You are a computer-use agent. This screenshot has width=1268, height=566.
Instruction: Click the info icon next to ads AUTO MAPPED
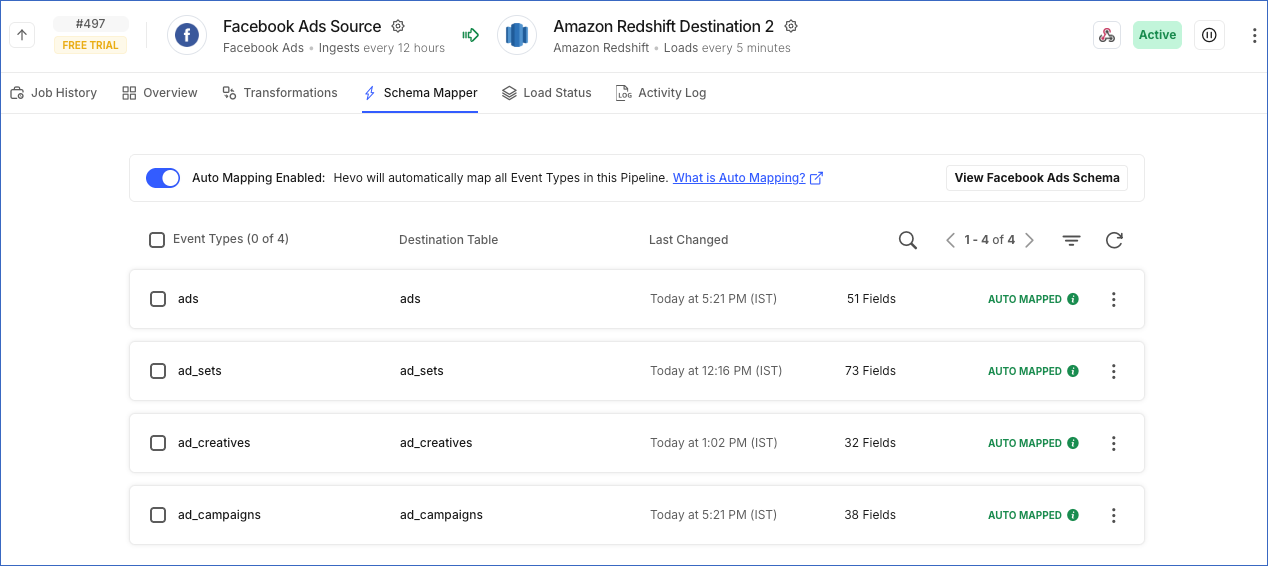tap(1073, 299)
